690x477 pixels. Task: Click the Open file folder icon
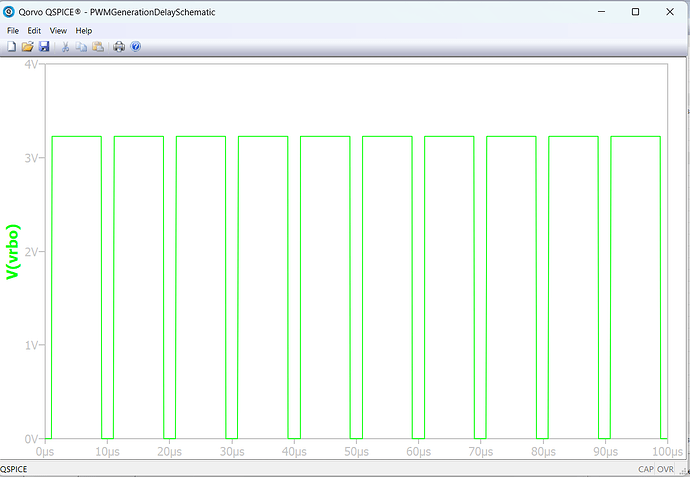click(x=27, y=46)
